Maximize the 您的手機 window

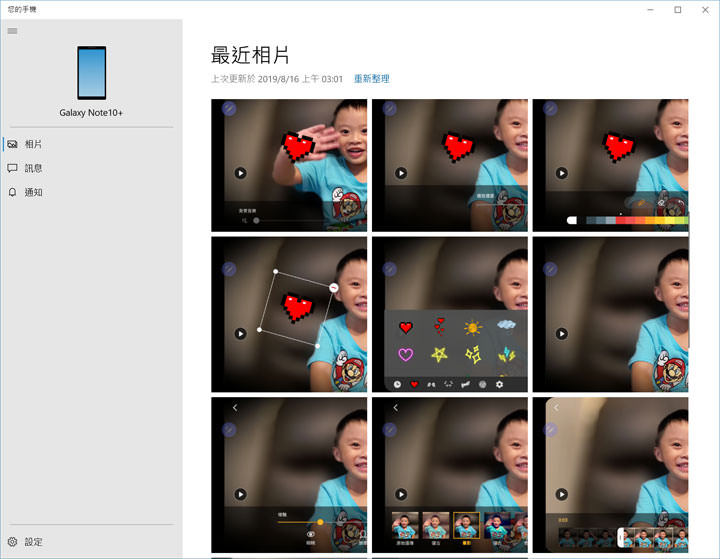(x=677, y=9)
